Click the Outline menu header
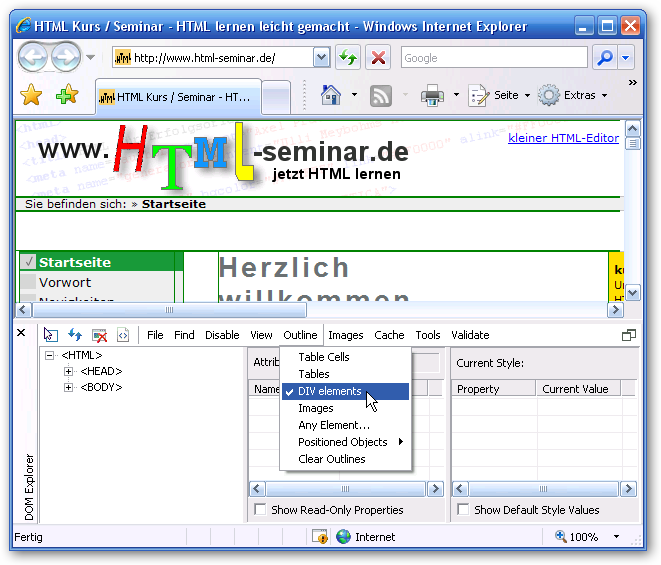 300,335
